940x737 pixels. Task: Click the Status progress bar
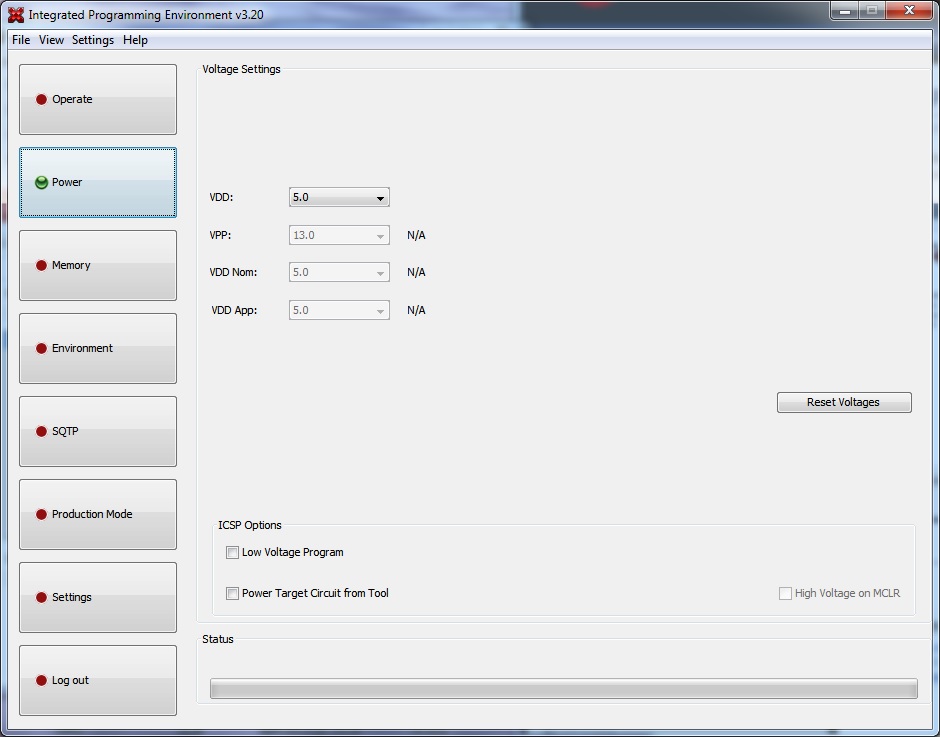click(563, 688)
